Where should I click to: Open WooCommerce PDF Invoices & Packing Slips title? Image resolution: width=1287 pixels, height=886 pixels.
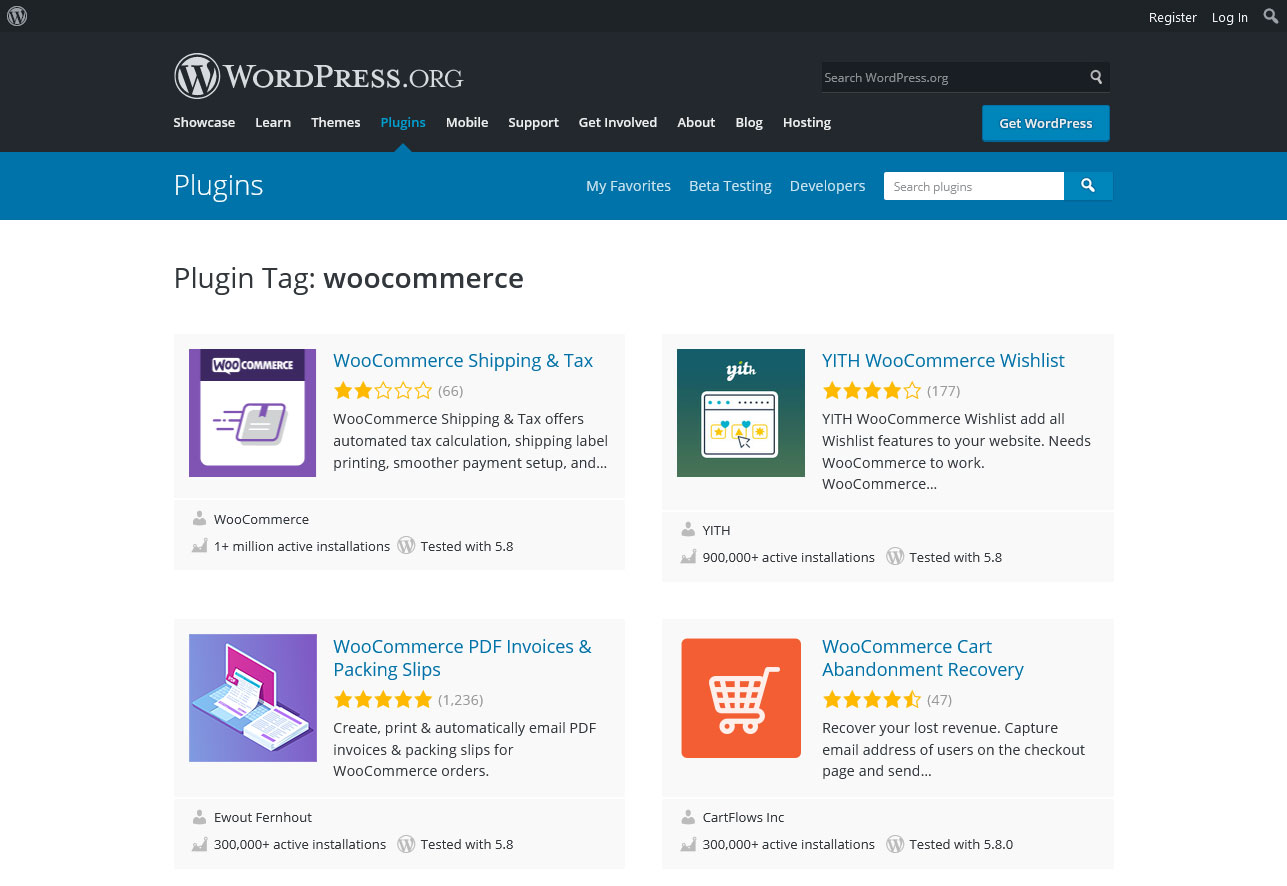[x=462, y=658]
